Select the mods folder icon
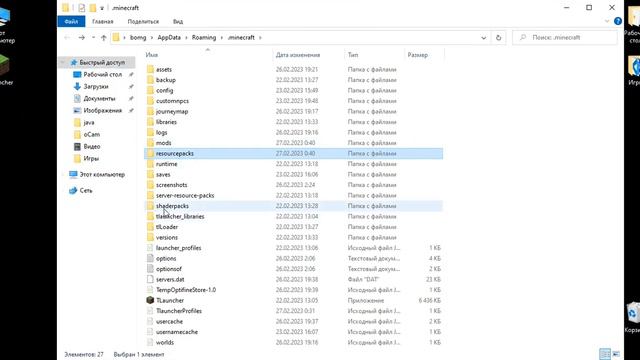Image resolution: width=640 pixels, height=360 pixels. pyautogui.click(x=150, y=143)
